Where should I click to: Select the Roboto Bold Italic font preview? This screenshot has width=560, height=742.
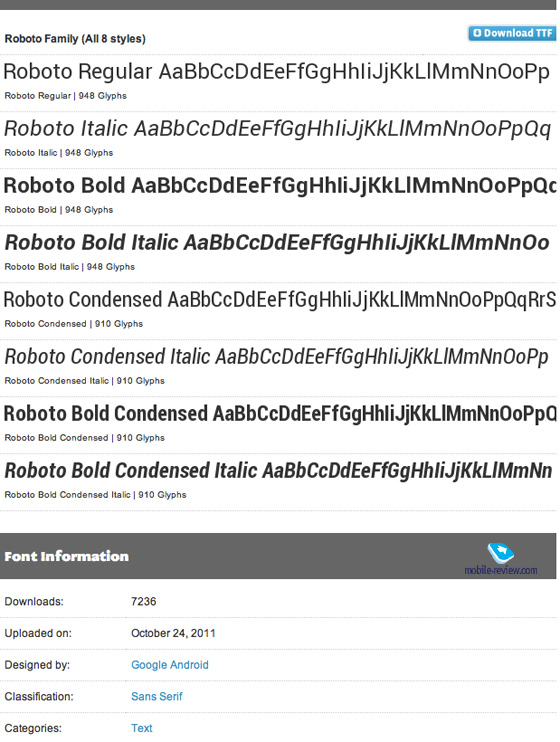click(x=276, y=243)
